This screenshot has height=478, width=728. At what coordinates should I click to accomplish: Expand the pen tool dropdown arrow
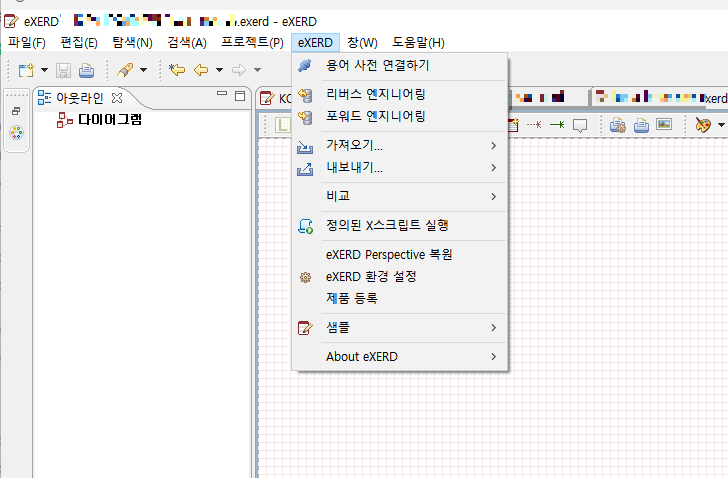143,70
